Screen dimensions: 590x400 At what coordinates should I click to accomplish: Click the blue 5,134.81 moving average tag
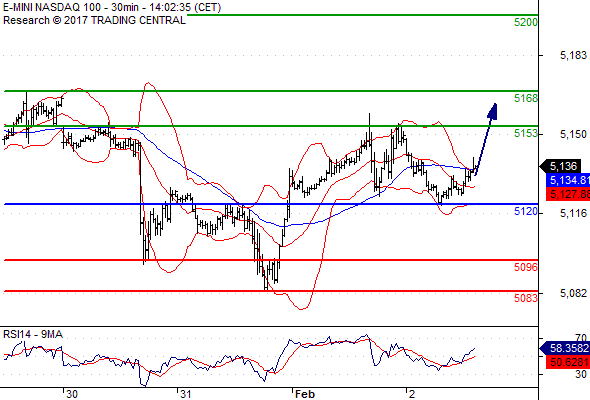568,180
